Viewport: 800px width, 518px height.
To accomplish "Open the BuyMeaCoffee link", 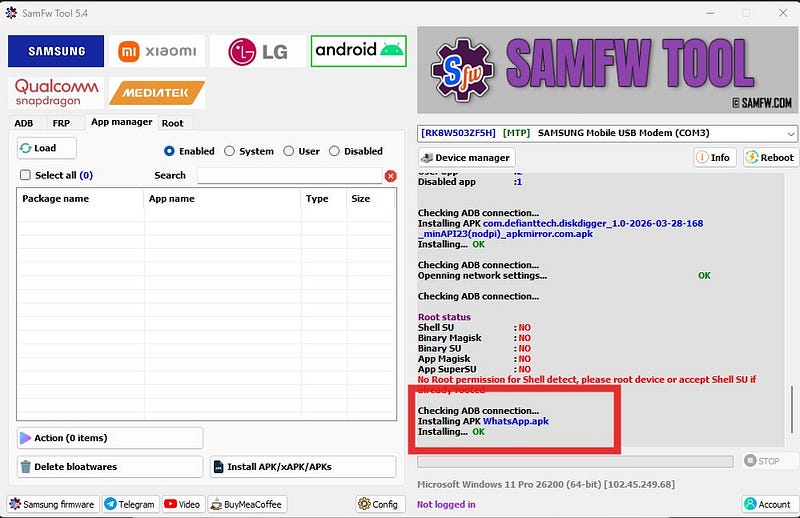I will (x=247, y=504).
